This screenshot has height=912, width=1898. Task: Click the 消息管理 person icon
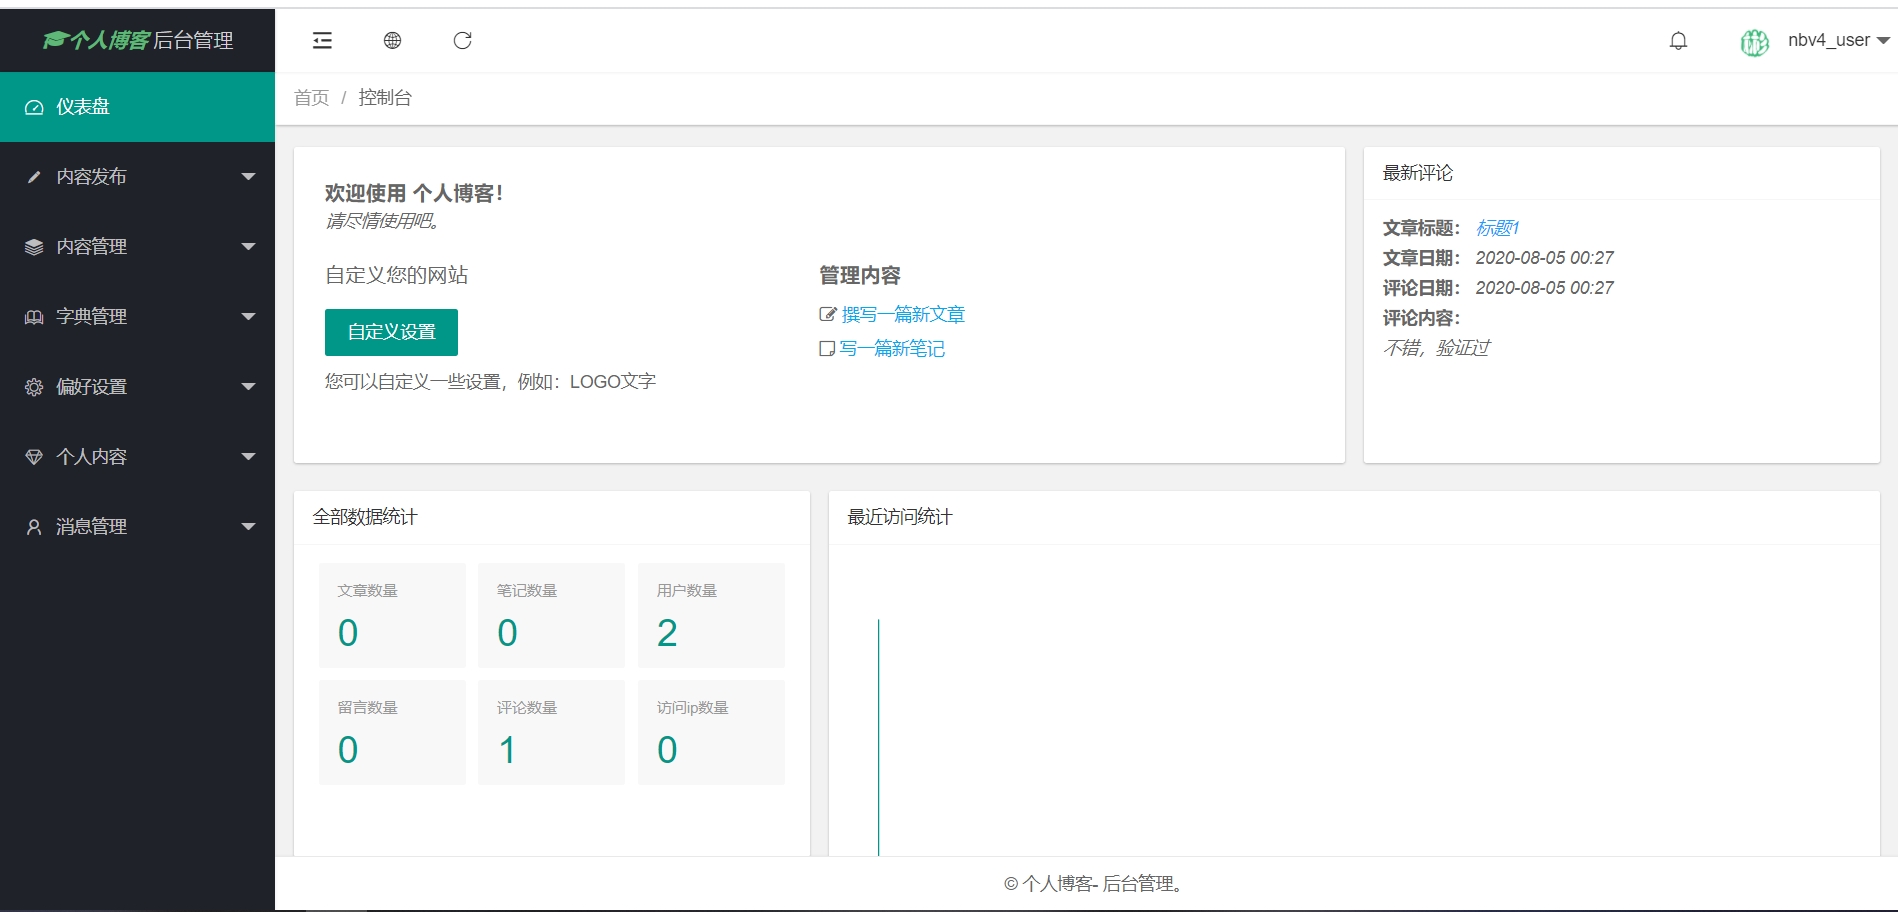34,526
